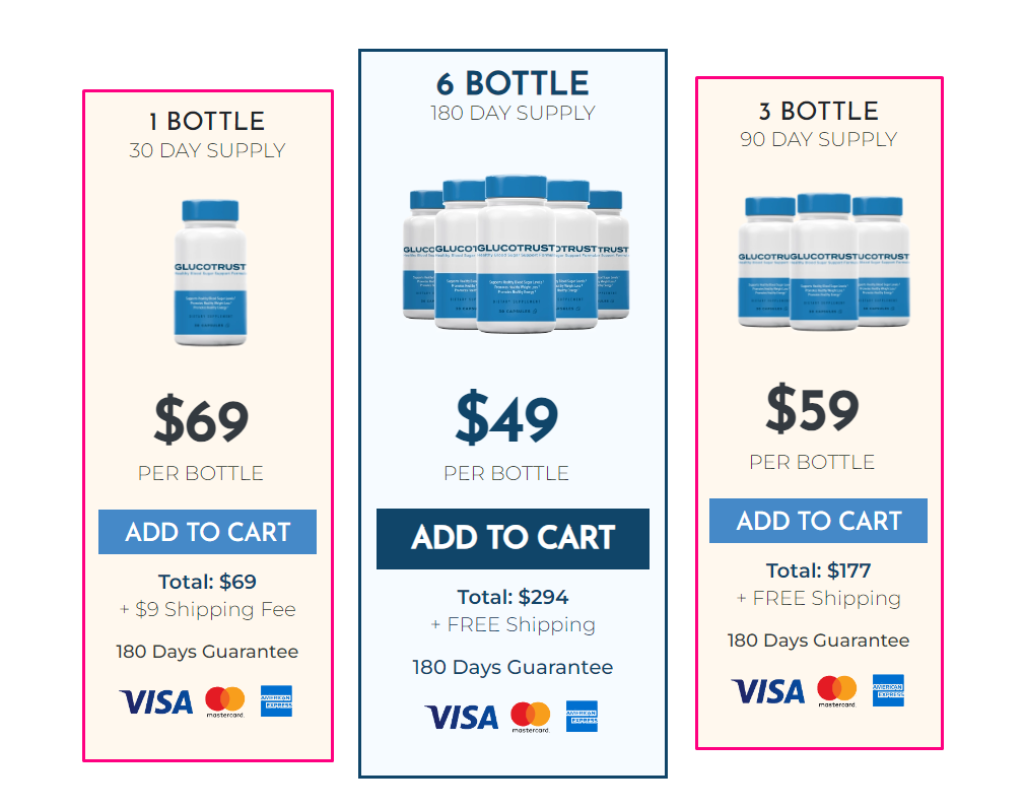Click the Mastercard icon under 3 Bottle
Screen dimensions: 1024x808
(x=836, y=691)
